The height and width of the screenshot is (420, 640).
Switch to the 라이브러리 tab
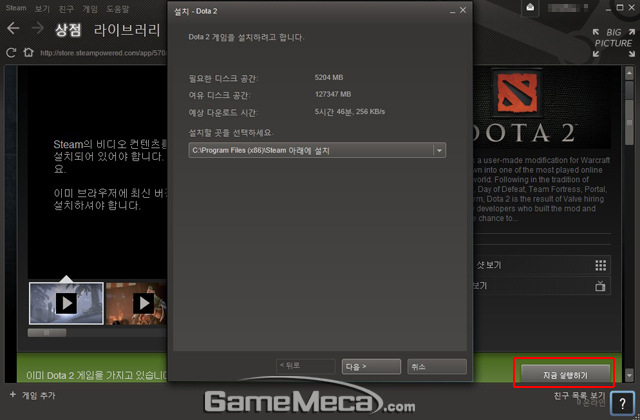127,30
